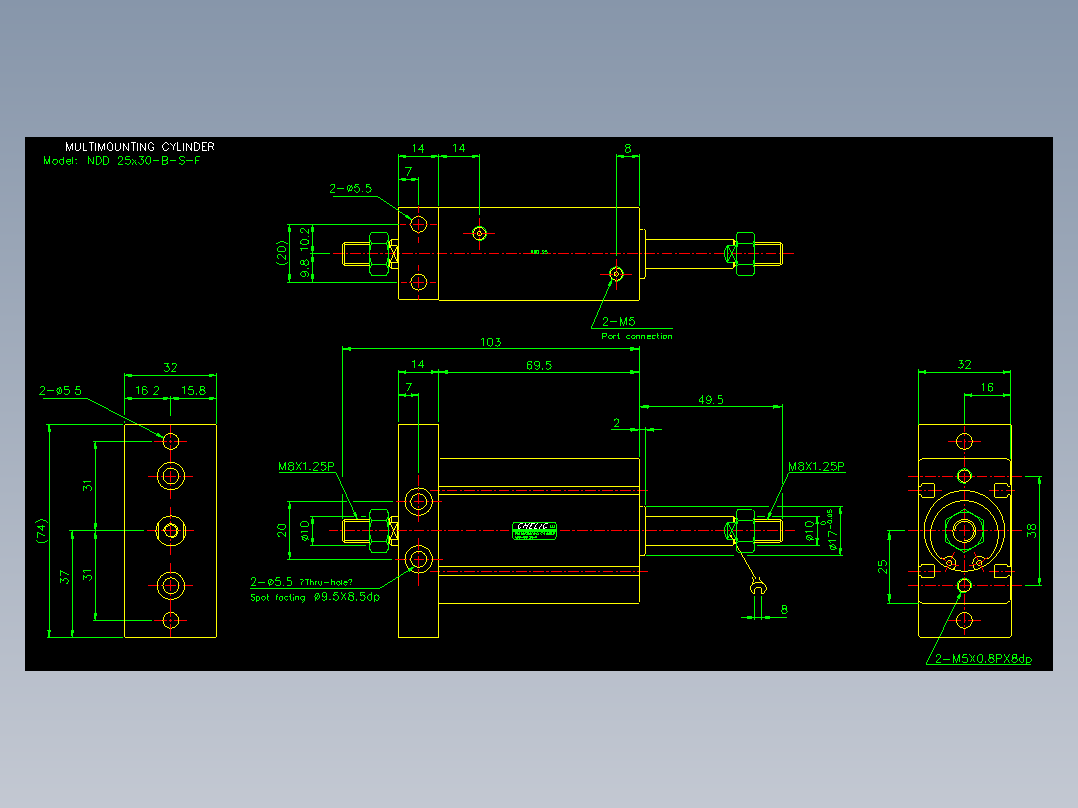Select the "Model: NDD 25x30-B-S-F" label
Image resolution: width=1078 pixels, height=808 pixels.
[122, 161]
